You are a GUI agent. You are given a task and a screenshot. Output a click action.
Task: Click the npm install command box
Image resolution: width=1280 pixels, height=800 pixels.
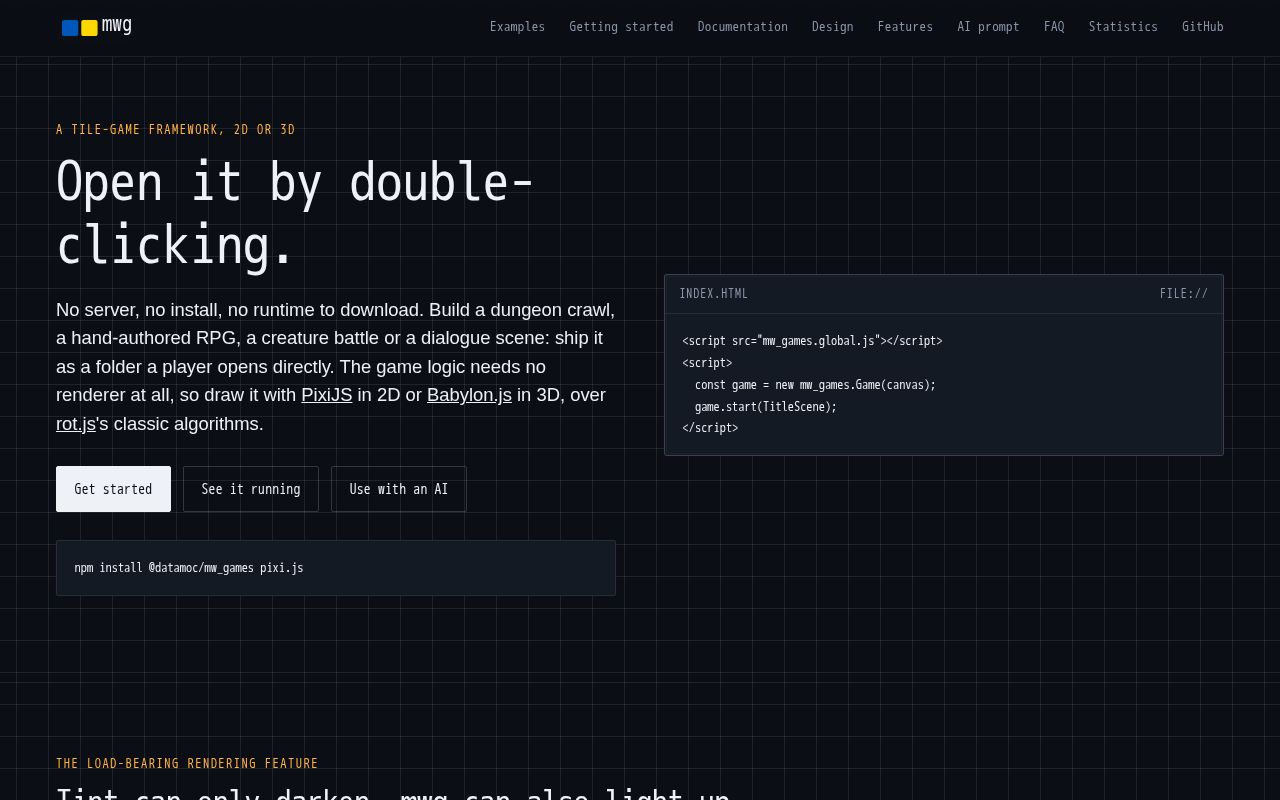pyautogui.click(x=336, y=568)
